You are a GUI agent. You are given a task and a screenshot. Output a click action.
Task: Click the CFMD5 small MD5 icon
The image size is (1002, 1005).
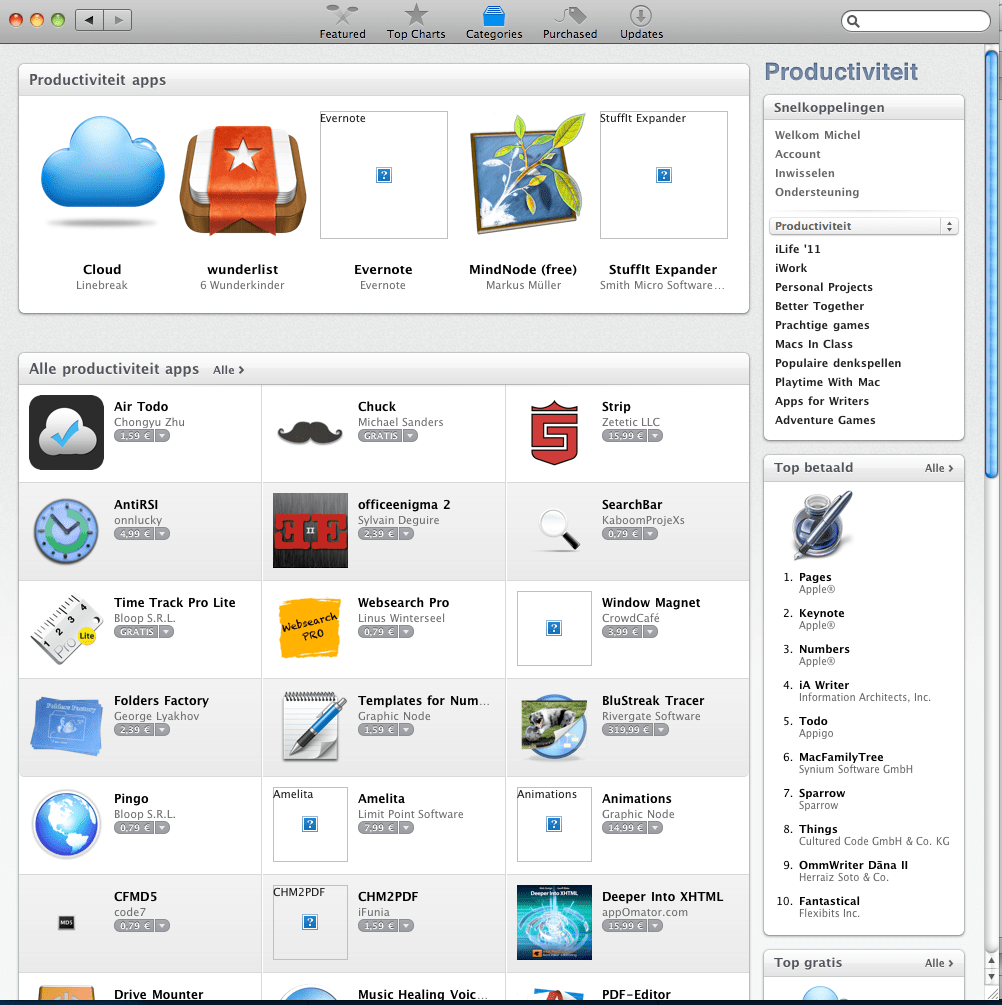66,922
